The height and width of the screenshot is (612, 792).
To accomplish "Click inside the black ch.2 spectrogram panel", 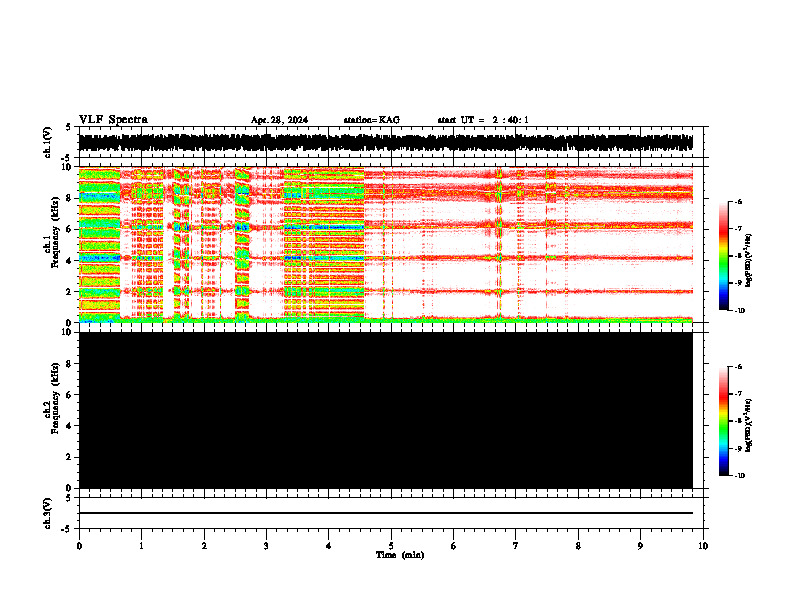I will (386, 410).
